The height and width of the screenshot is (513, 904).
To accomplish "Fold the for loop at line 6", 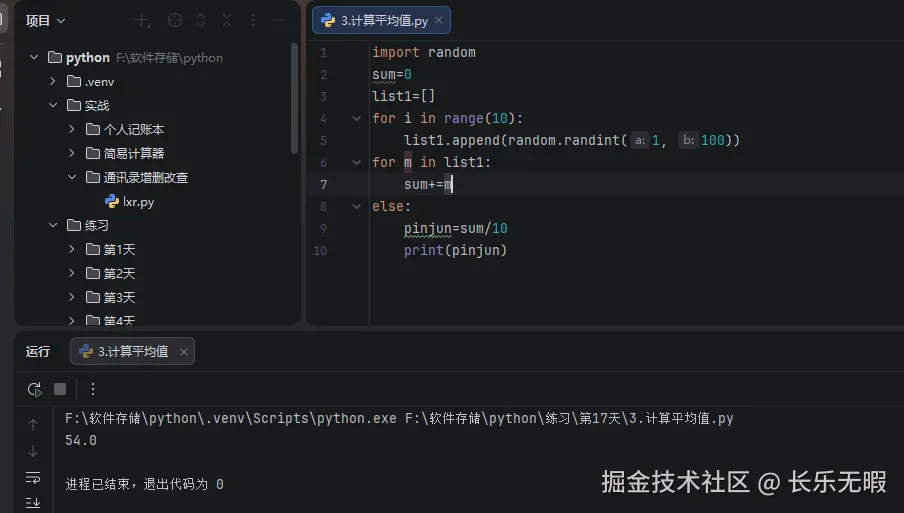I will [356, 163].
